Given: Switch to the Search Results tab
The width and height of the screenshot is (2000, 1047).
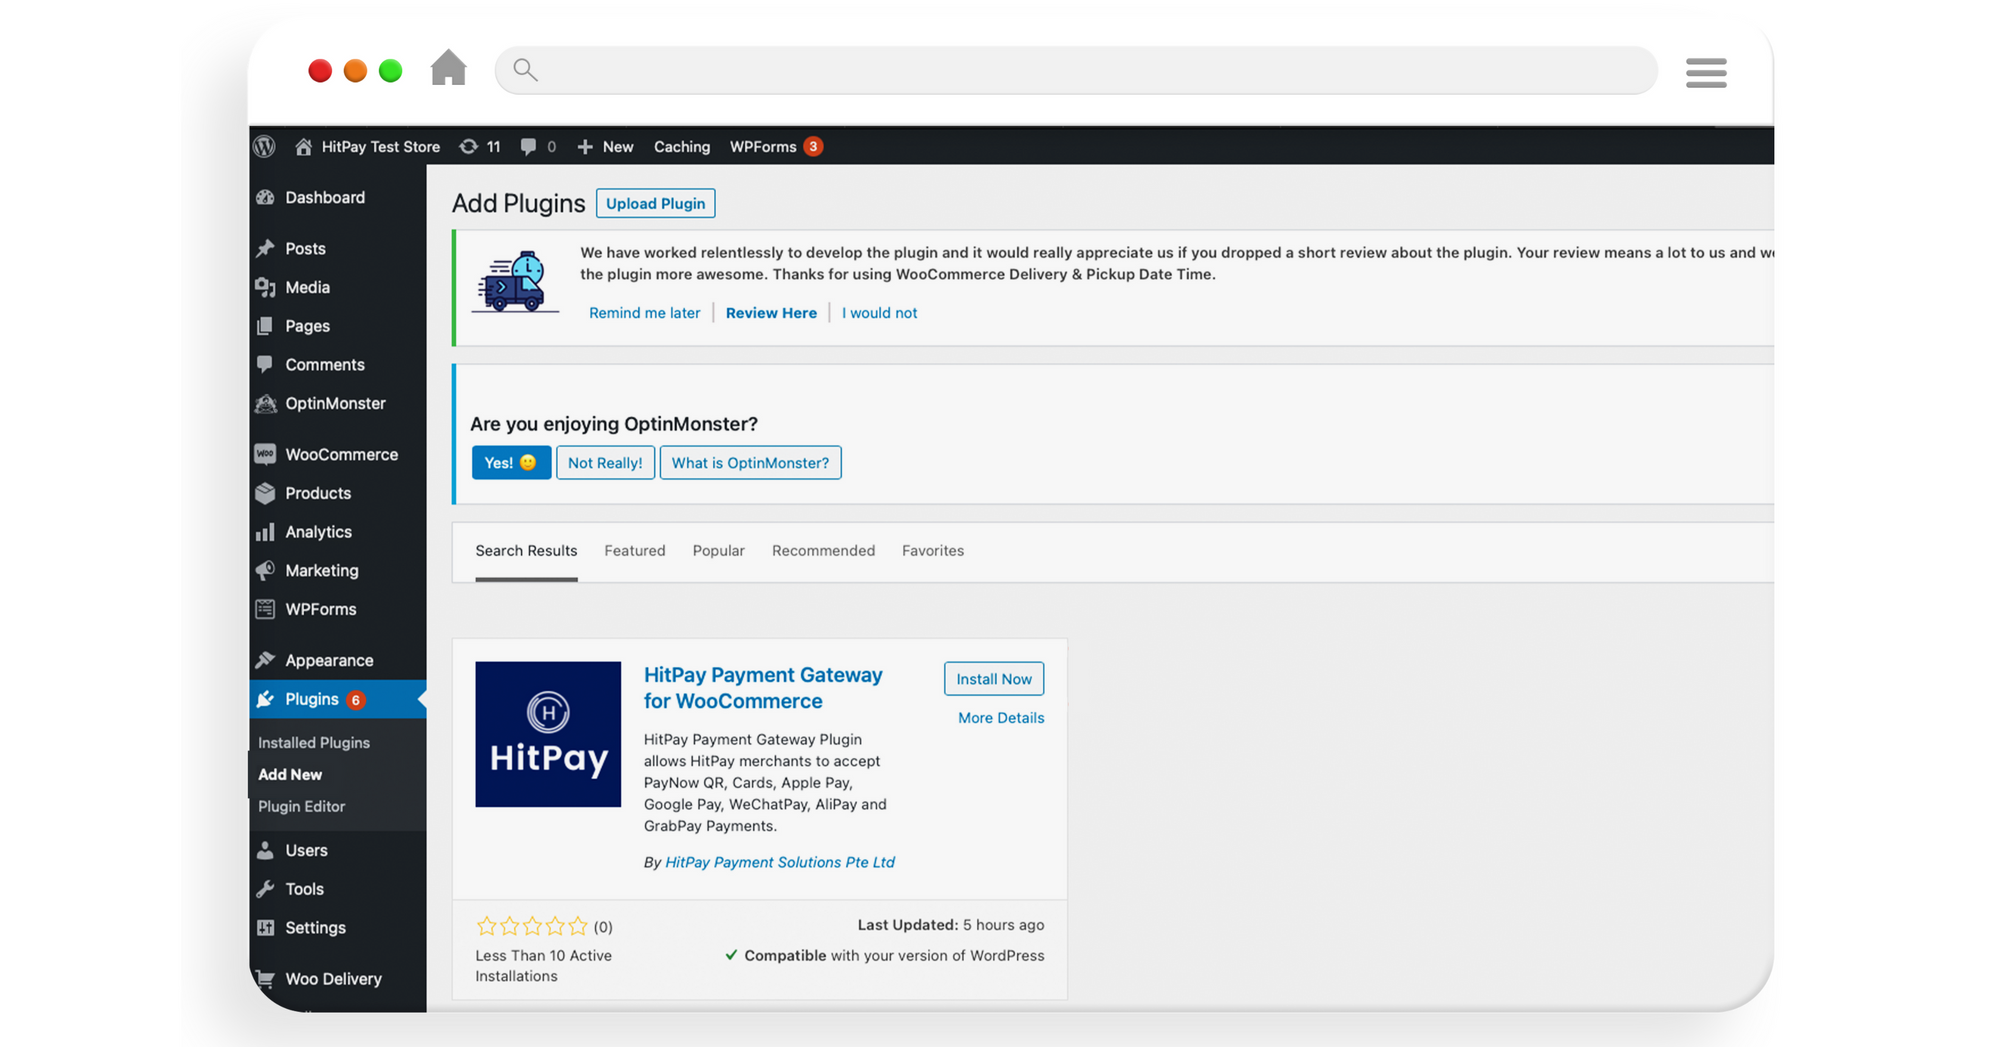Looking at the screenshot, I should pyautogui.click(x=526, y=550).
